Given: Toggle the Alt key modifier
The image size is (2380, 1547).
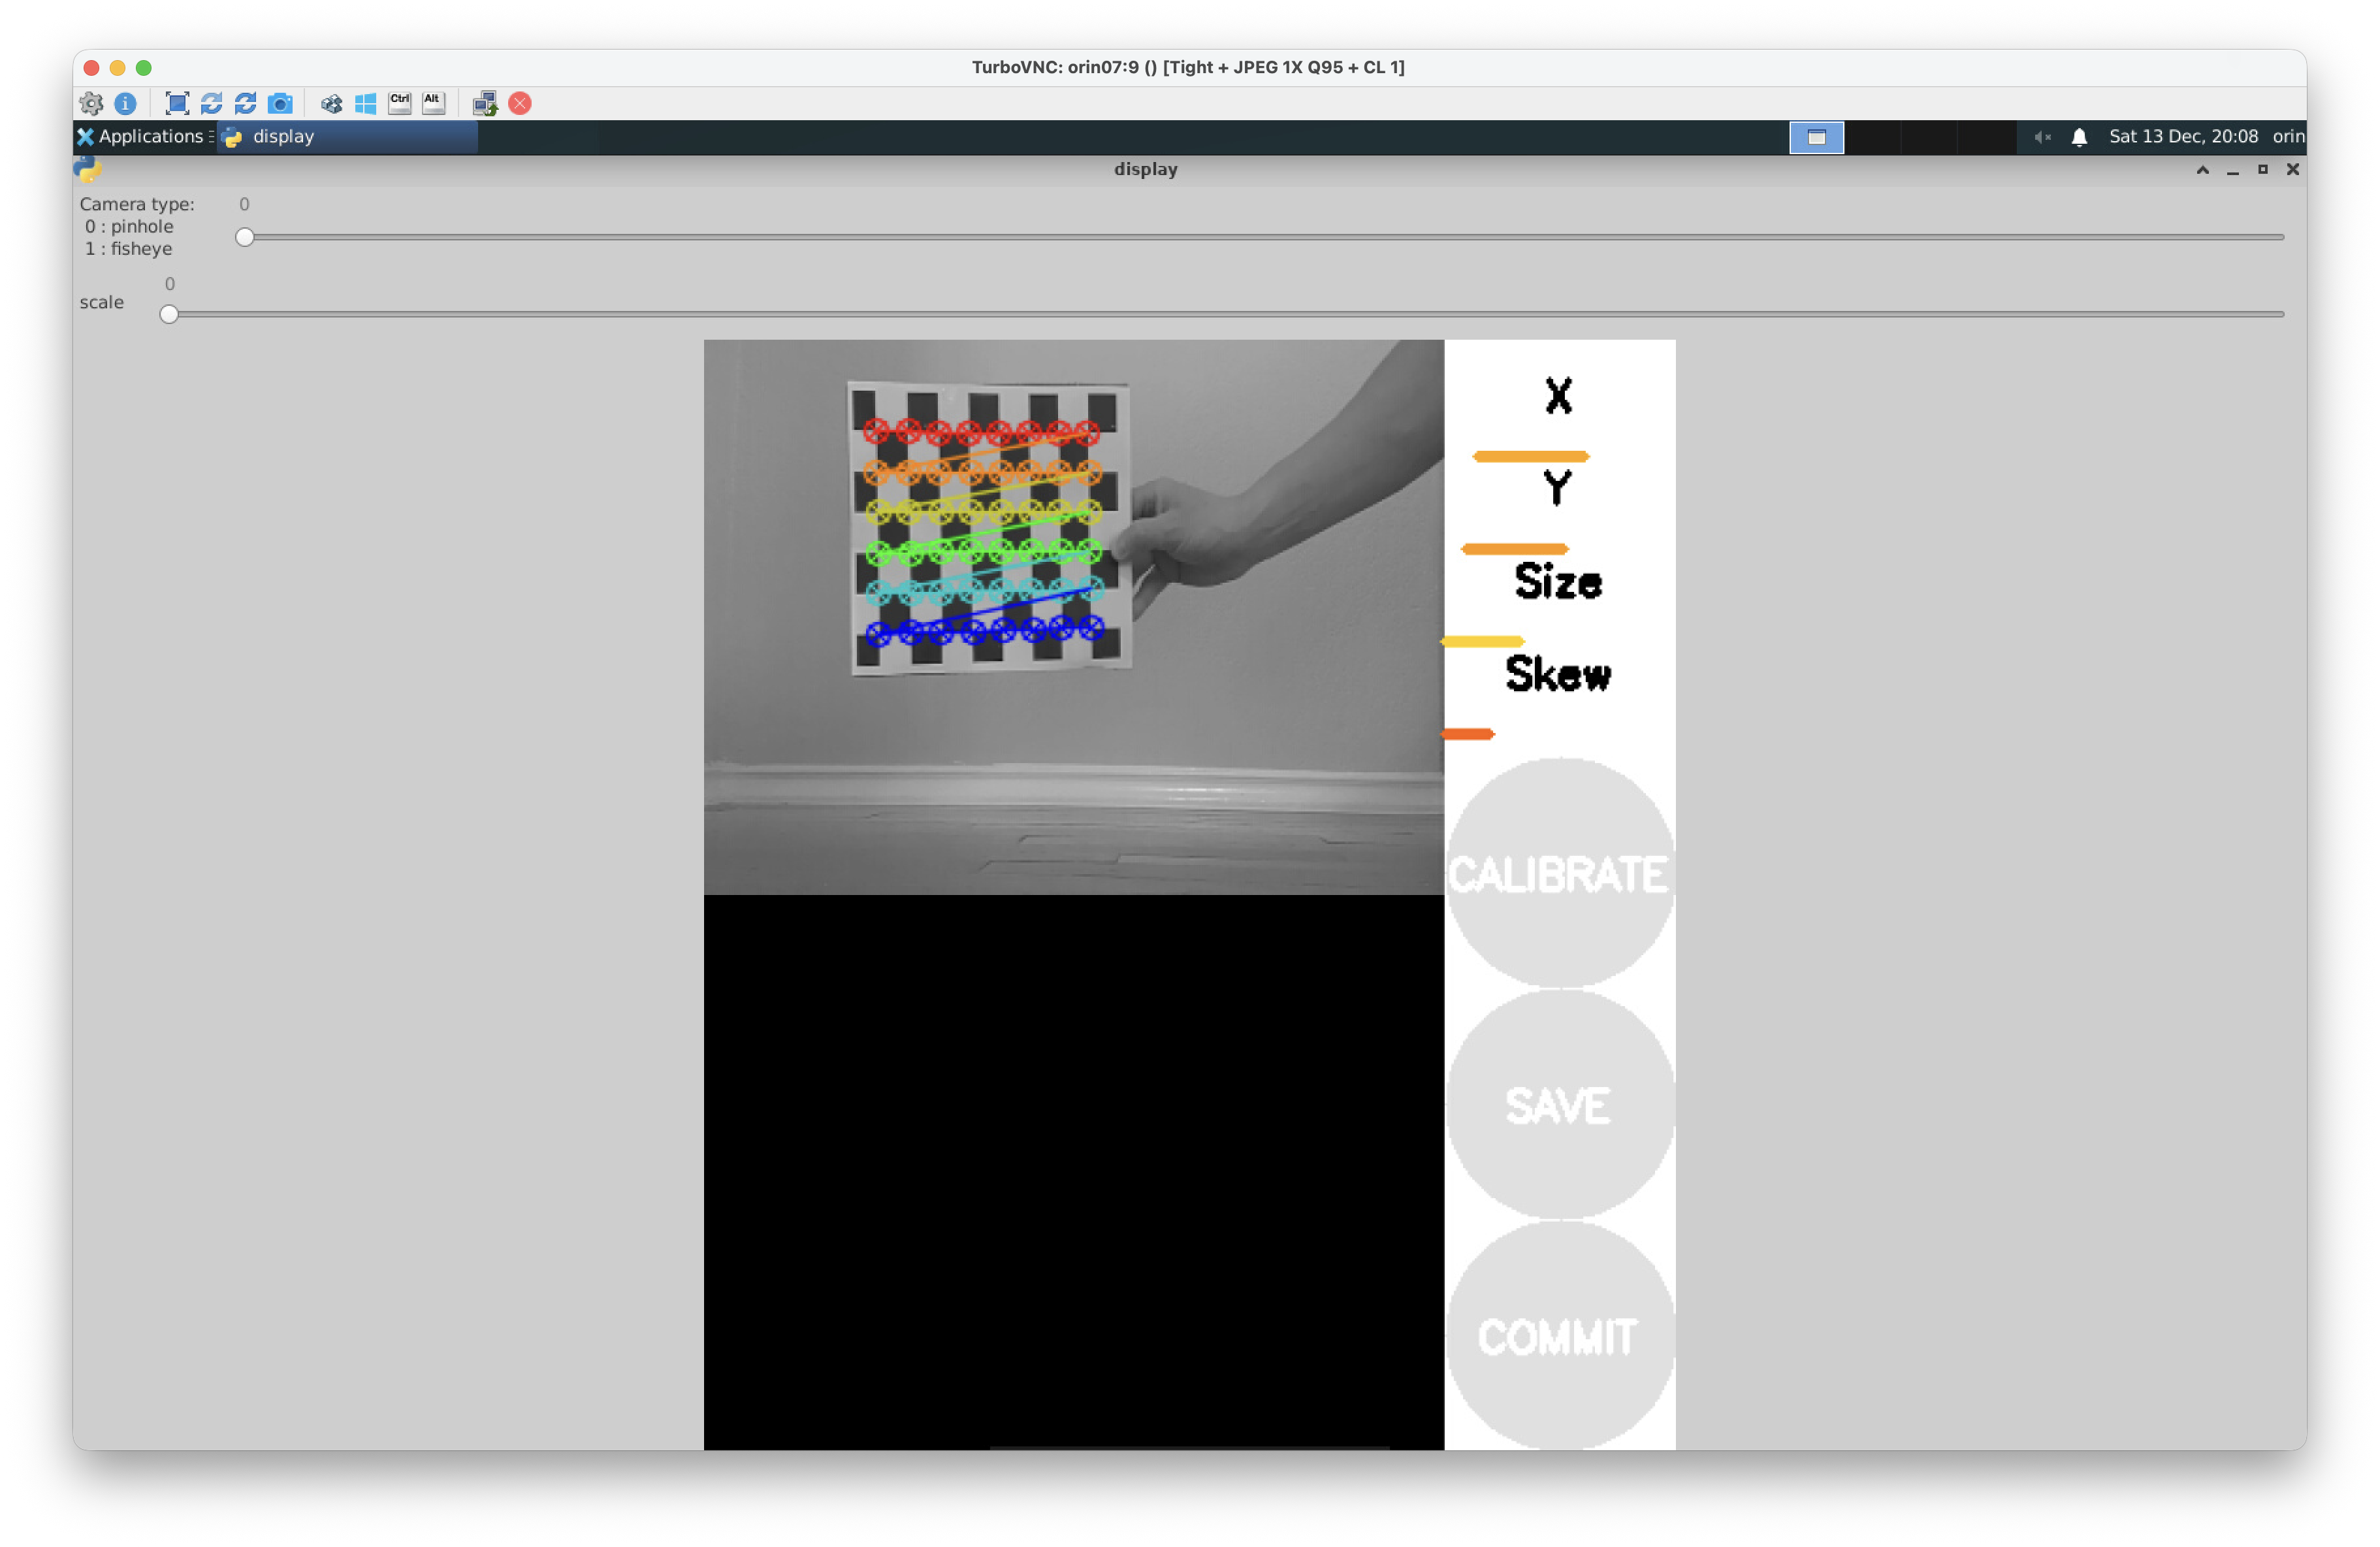Looking at the screenshot, I should click(x=433, y=103).
